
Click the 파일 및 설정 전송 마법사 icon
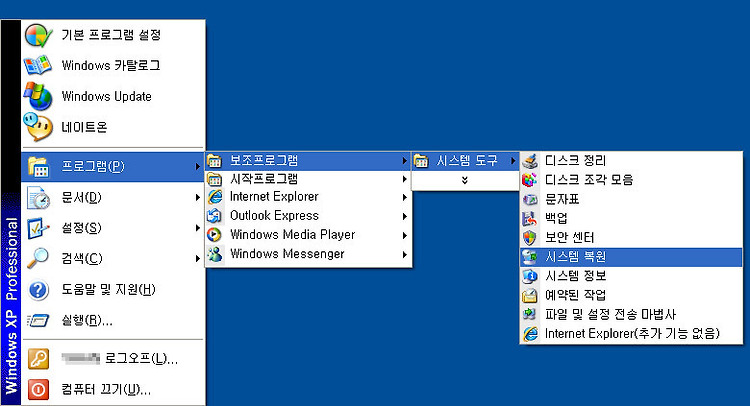coord(530,314)
